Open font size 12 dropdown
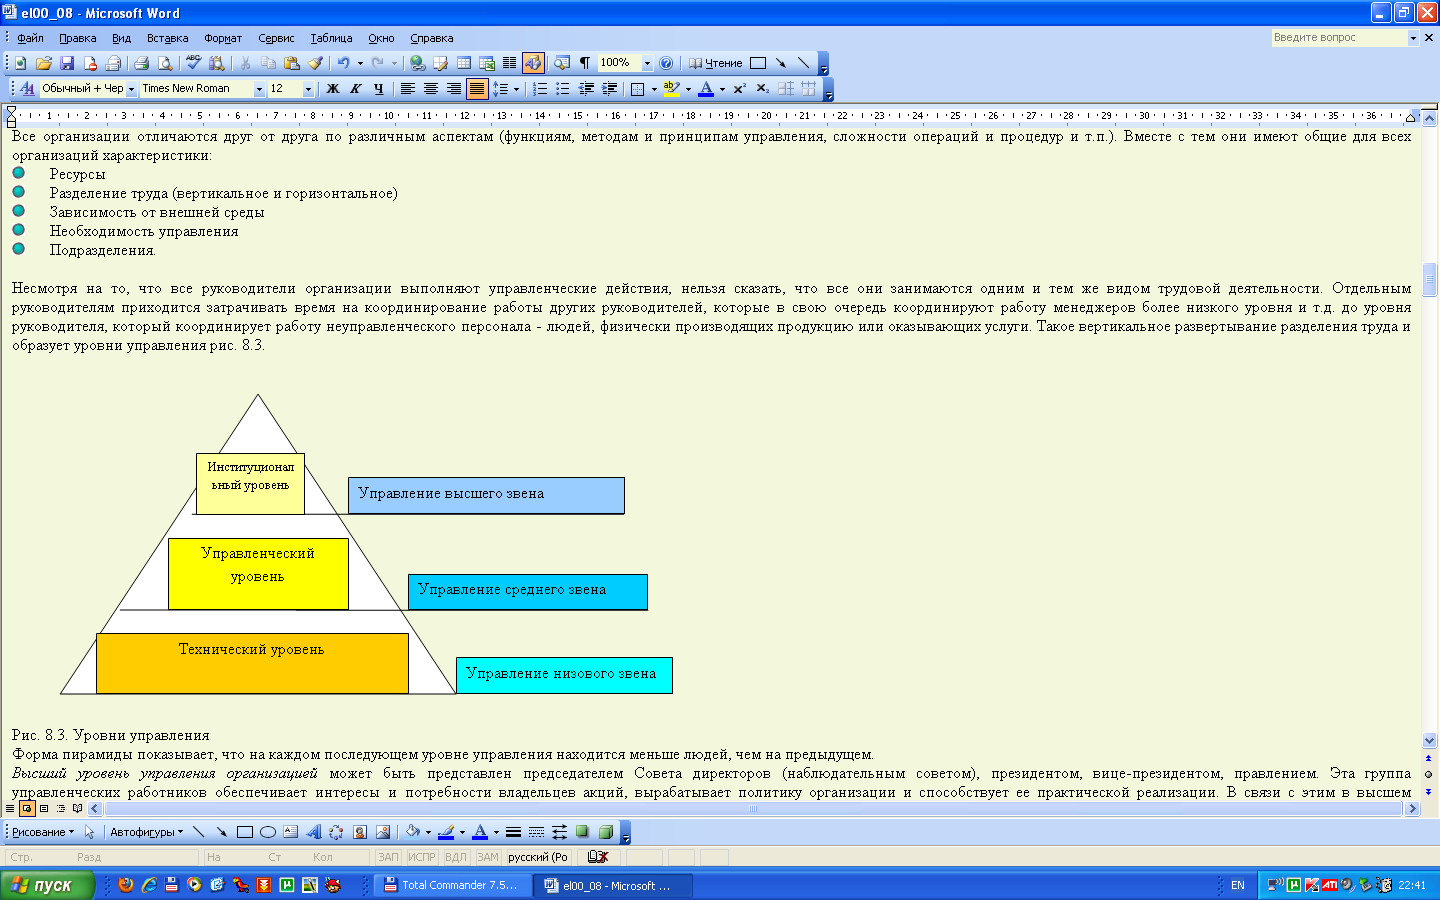The image size is (1440, 900). point(308,89)
